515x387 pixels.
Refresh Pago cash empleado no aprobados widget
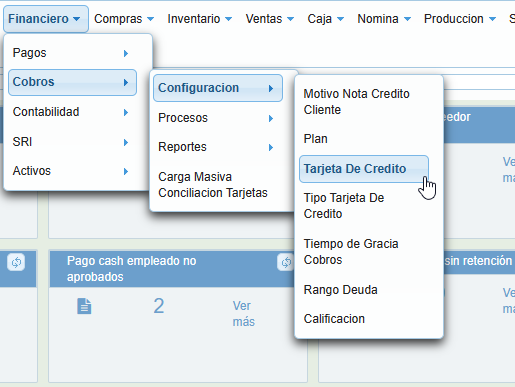pyautogui.click(x=286, y=262)
